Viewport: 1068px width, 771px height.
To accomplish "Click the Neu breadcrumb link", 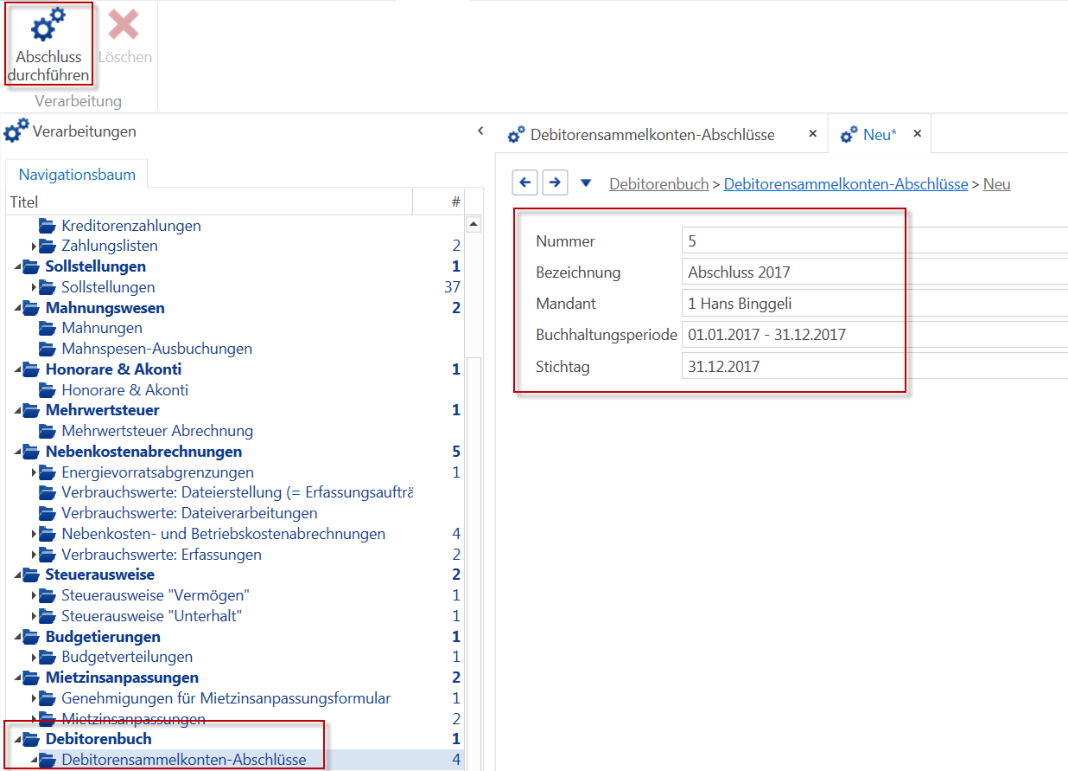I will pyautogui.click(x=996, y=184).
